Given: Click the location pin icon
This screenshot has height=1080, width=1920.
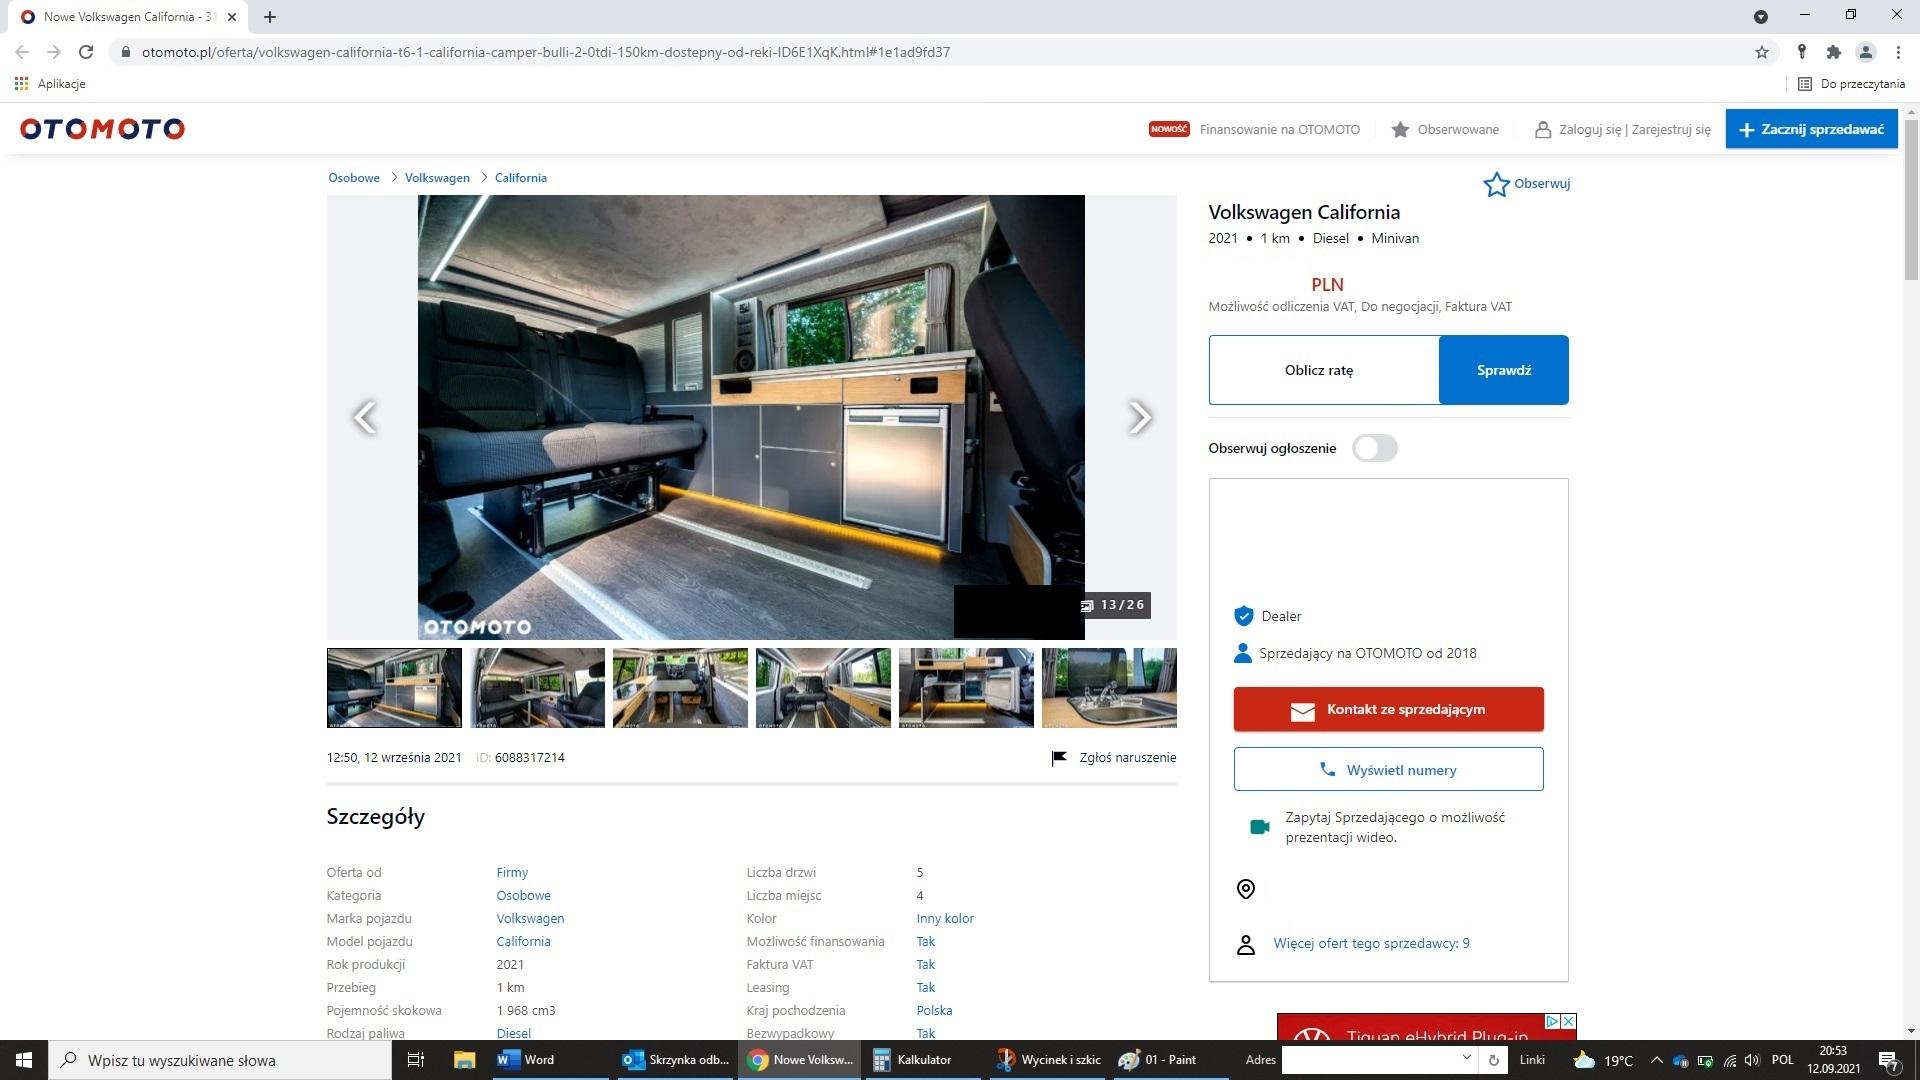Looking at the screenshot, I should pyautogui.click(x=1246, y=889).
